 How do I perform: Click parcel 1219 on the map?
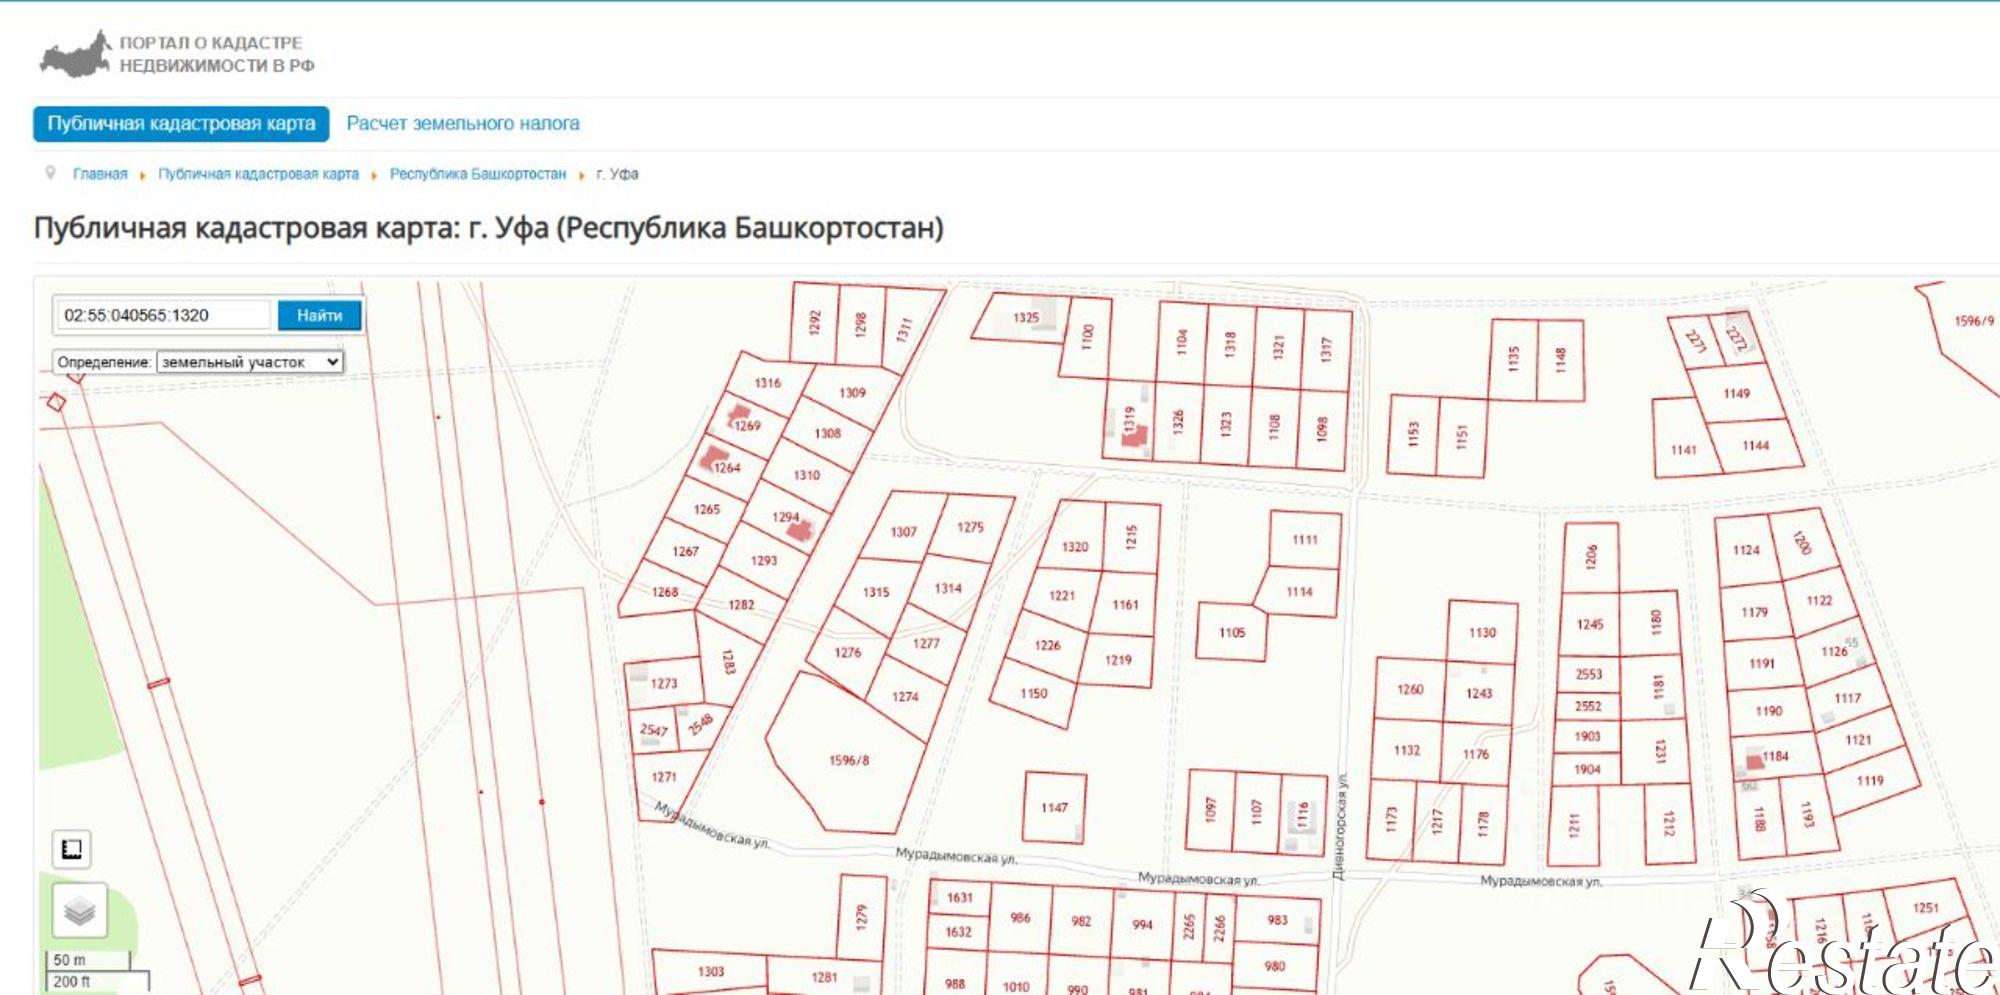click(x=1118, y=660)
